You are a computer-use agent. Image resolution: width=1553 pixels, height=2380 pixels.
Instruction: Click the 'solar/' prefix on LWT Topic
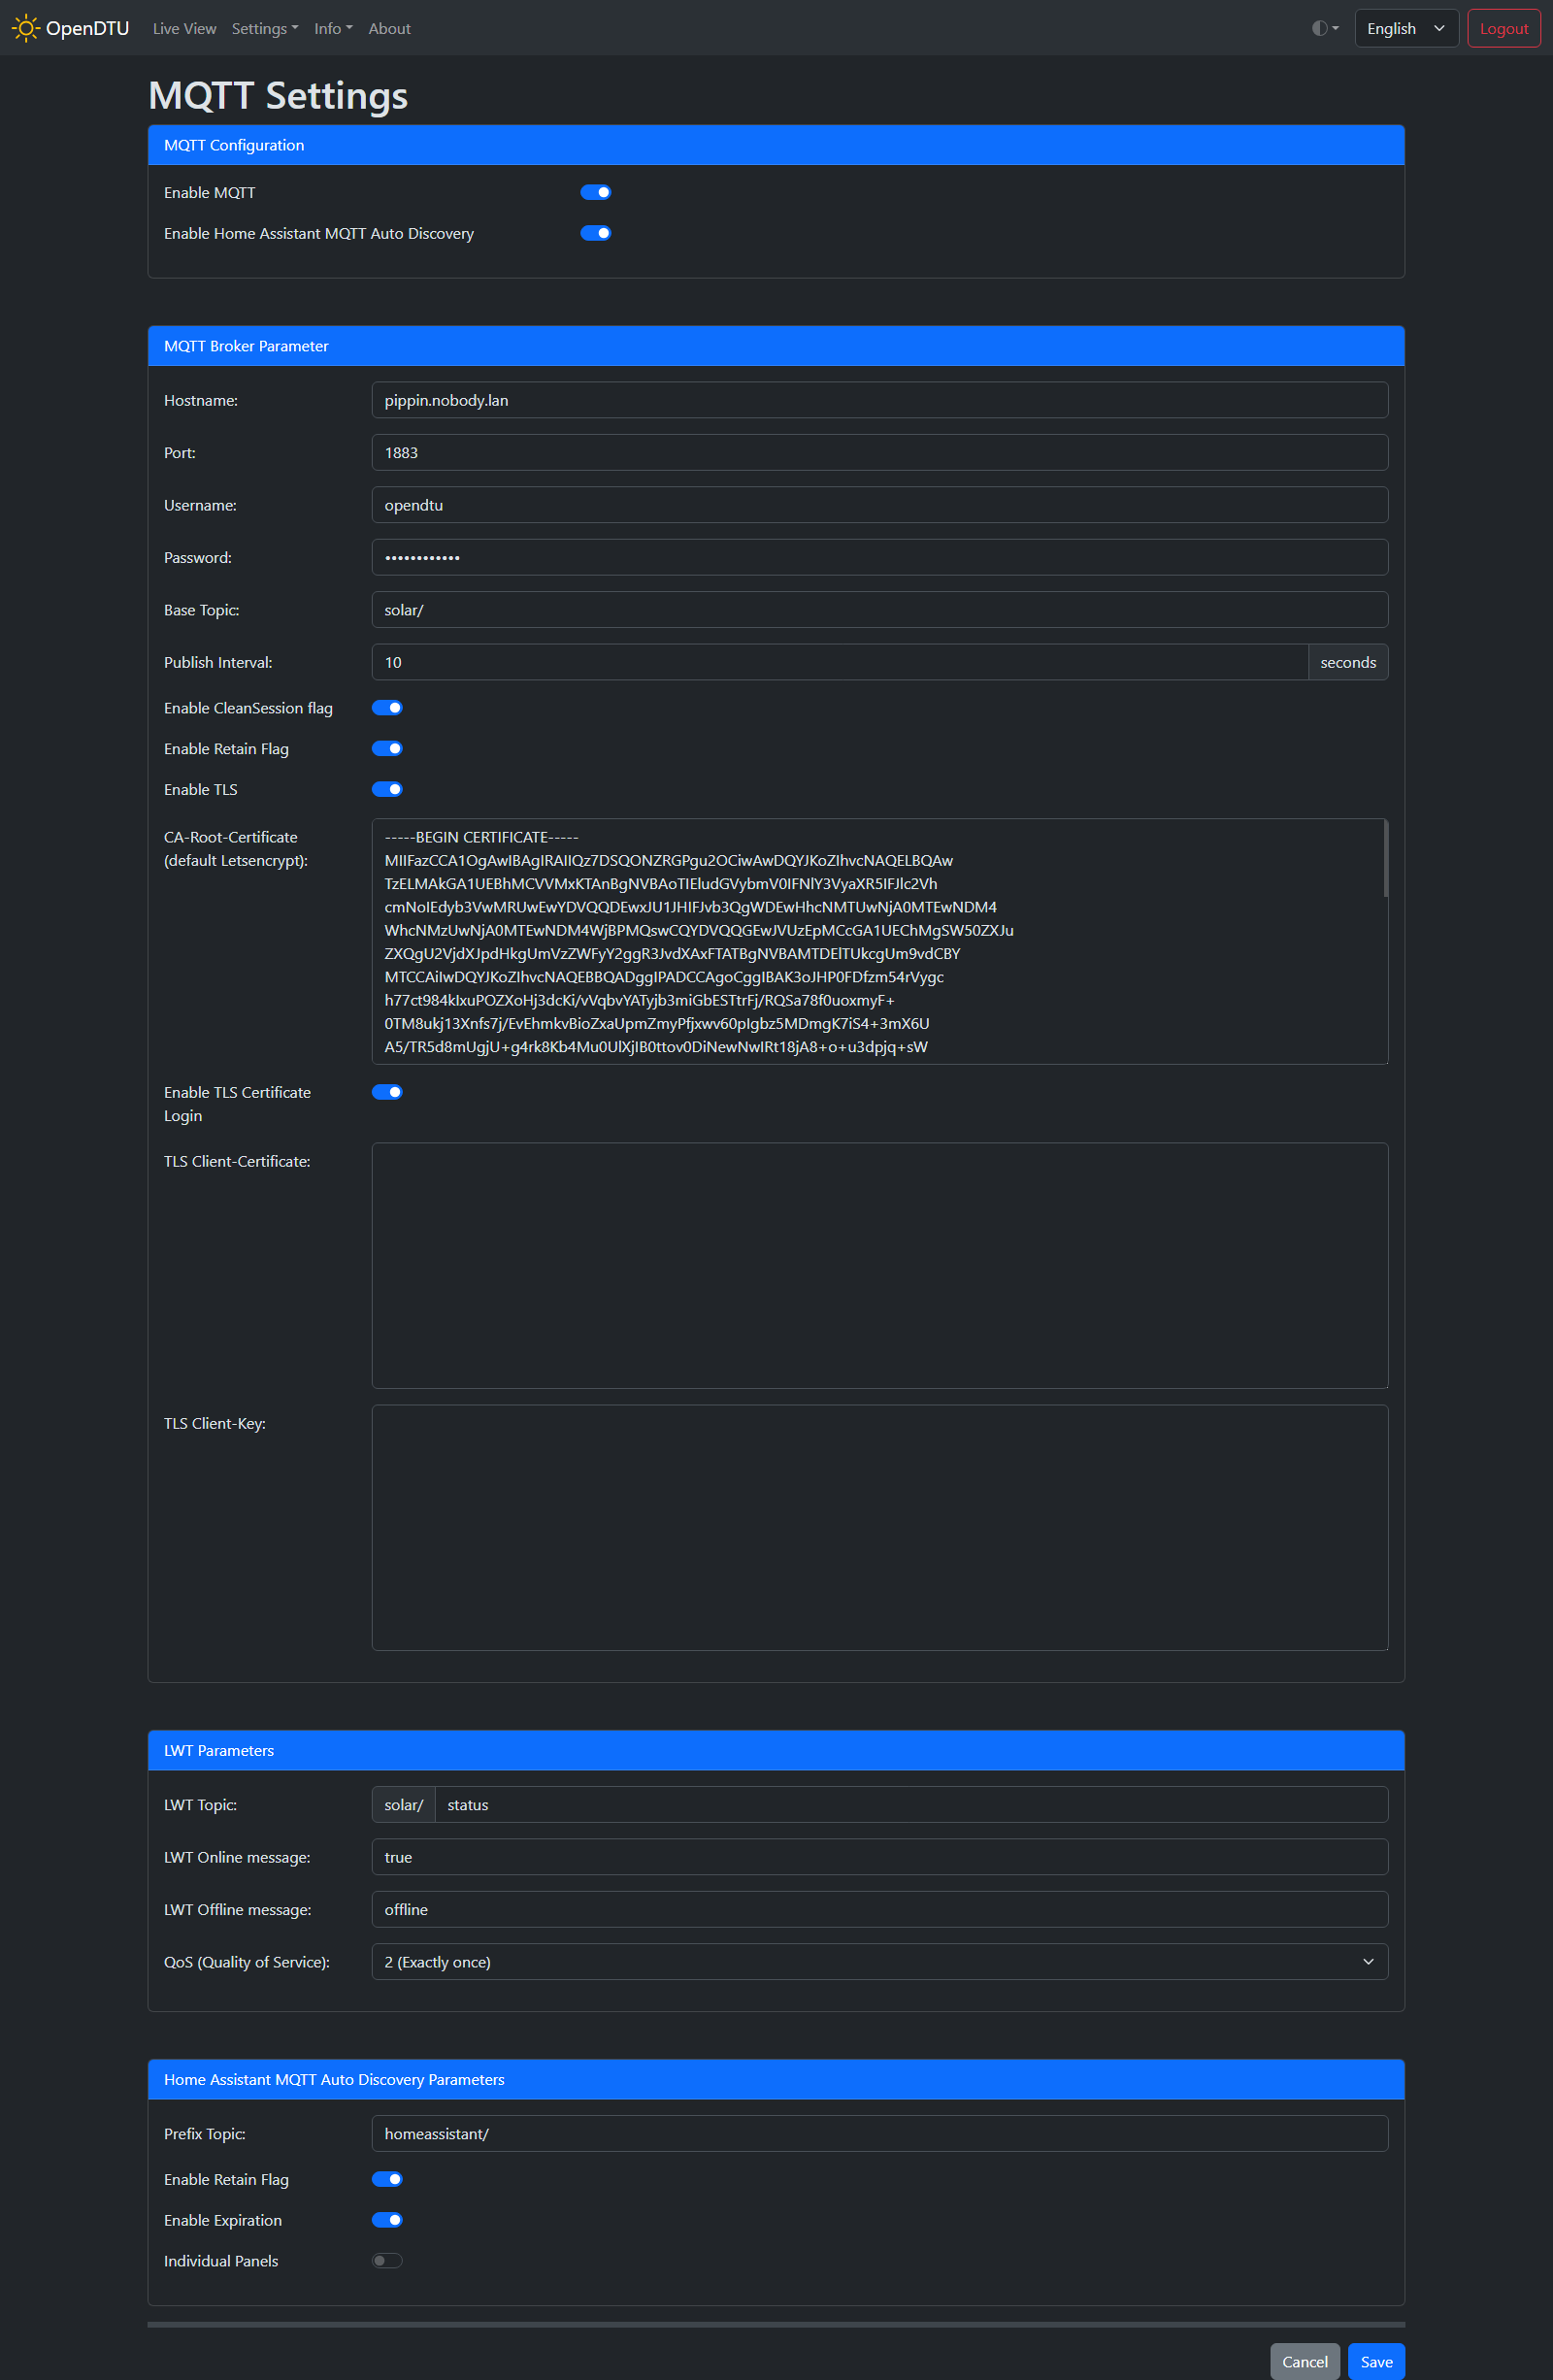(404, 1805)
